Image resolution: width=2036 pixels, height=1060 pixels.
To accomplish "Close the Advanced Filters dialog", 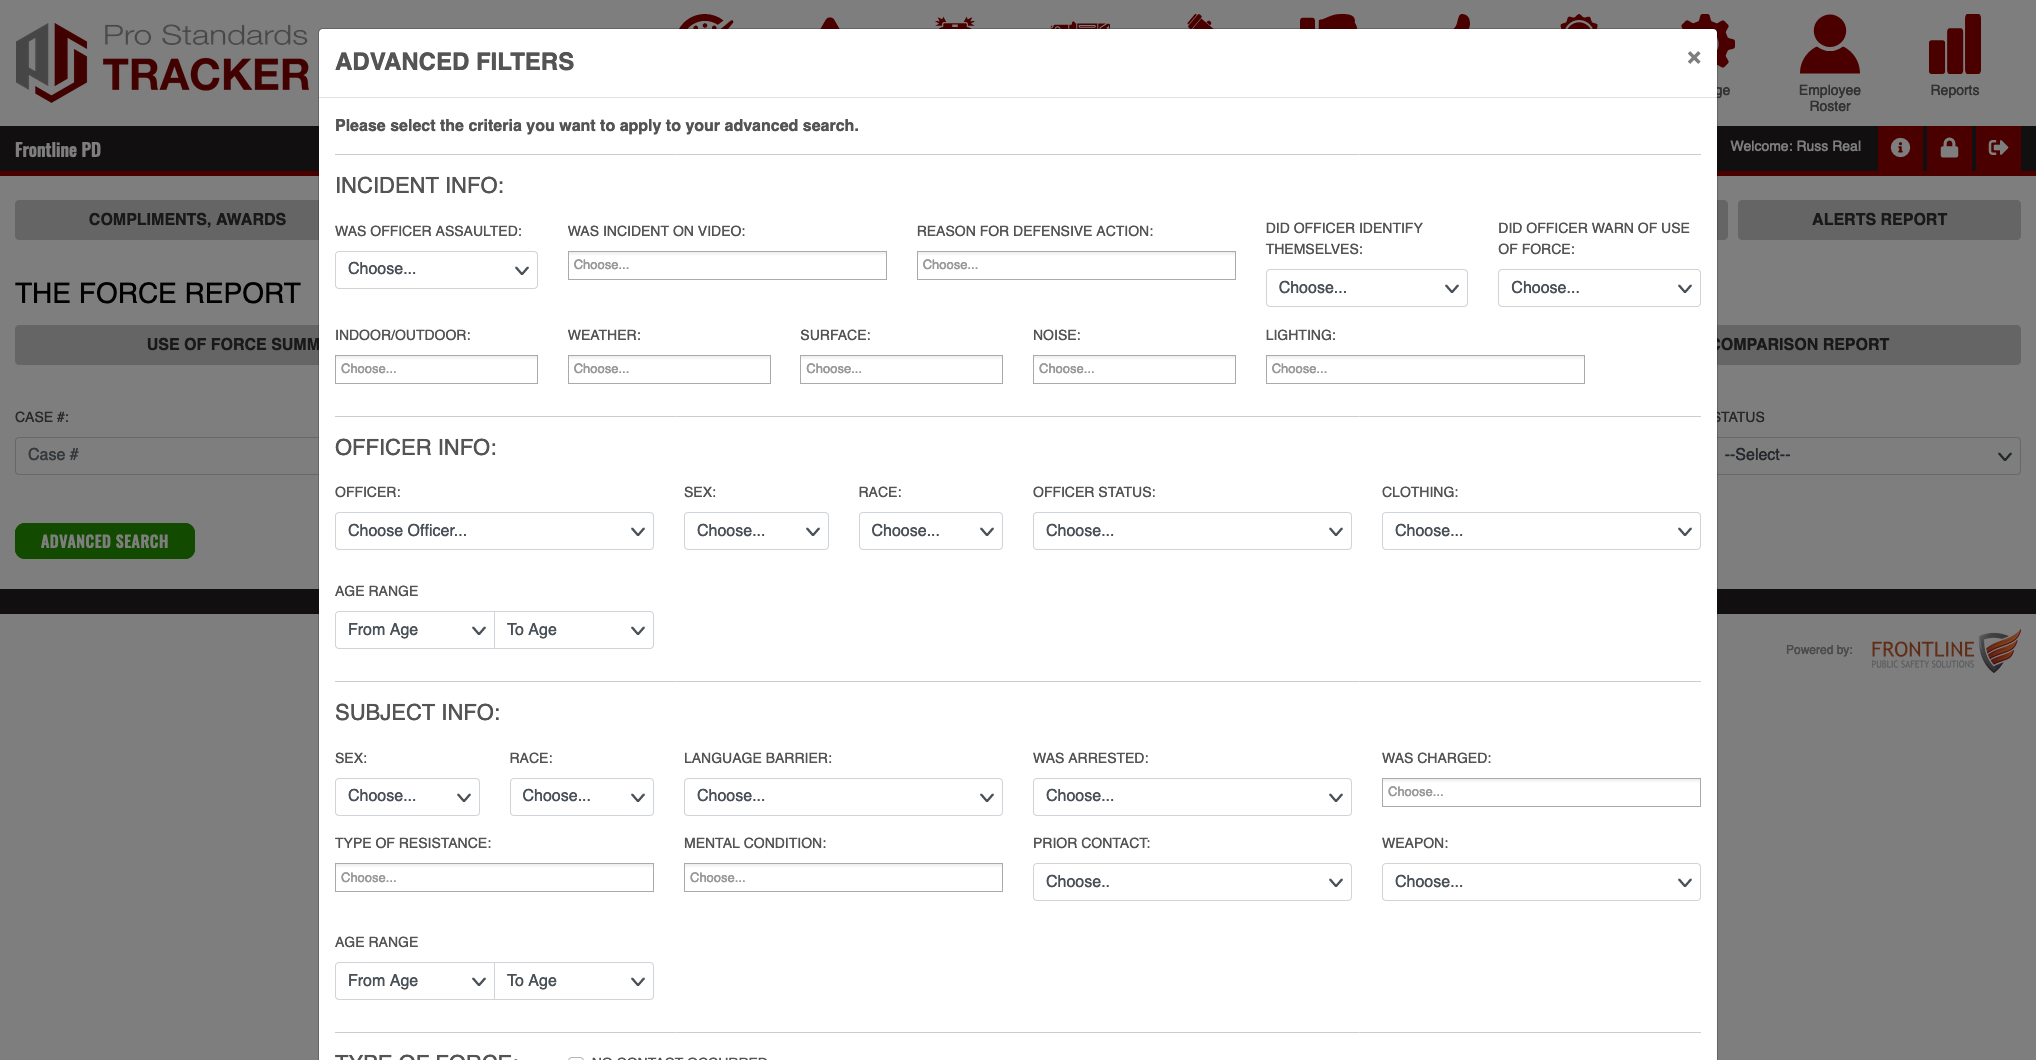I will click(1693, 58).
